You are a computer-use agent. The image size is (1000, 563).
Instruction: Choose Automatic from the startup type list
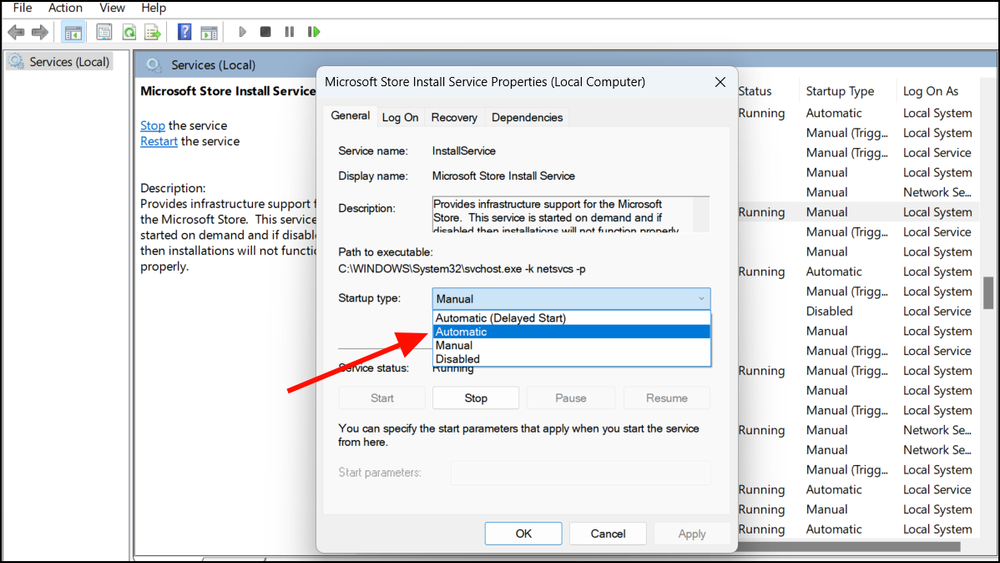[571, 332]
